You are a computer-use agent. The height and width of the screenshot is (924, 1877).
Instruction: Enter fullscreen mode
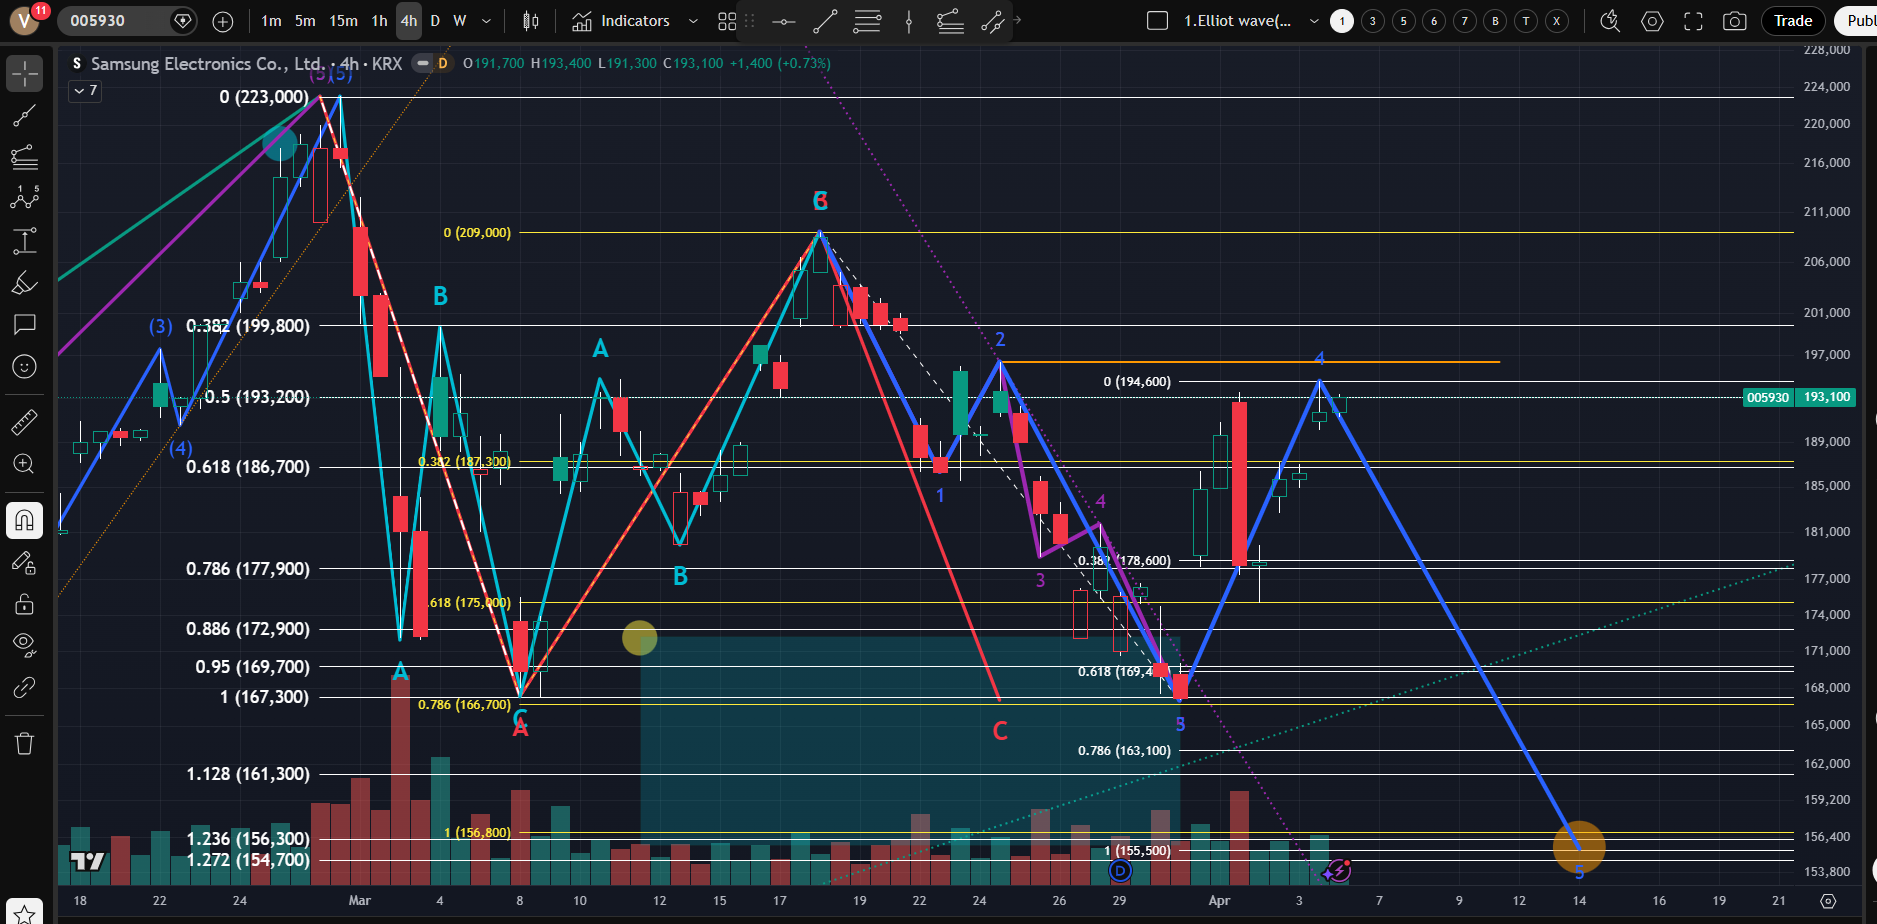click(x=1693, y=21)
